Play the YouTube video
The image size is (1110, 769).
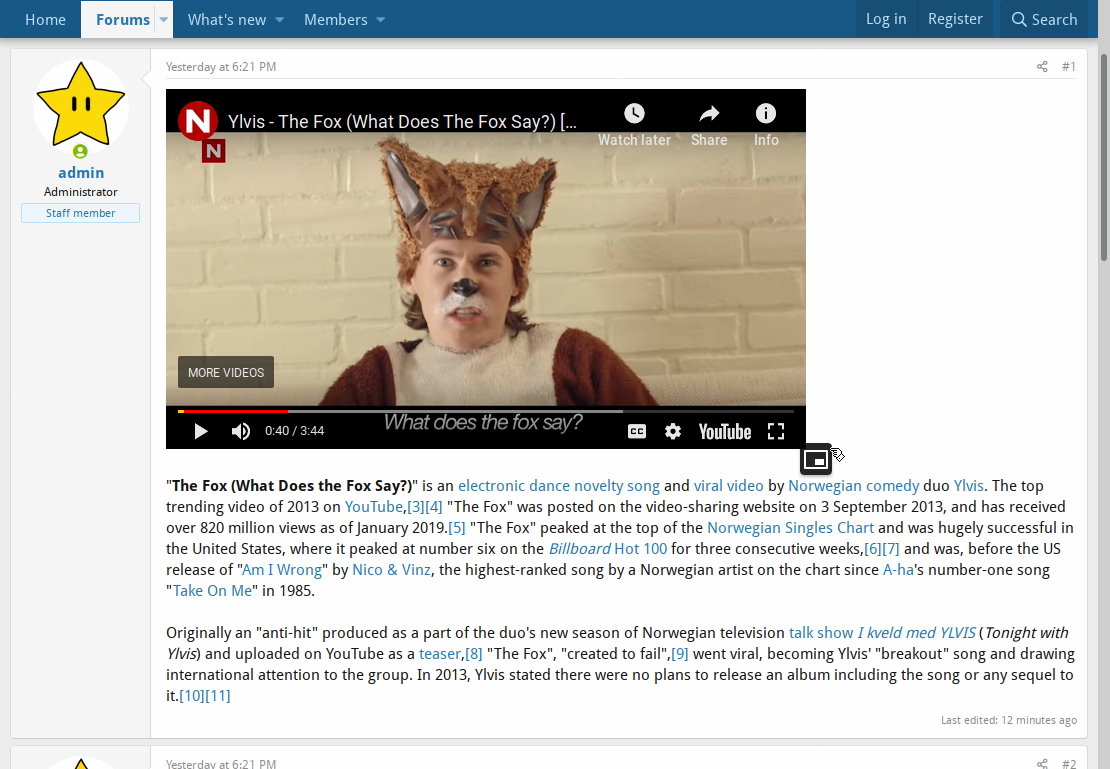[x=201, y=431]
